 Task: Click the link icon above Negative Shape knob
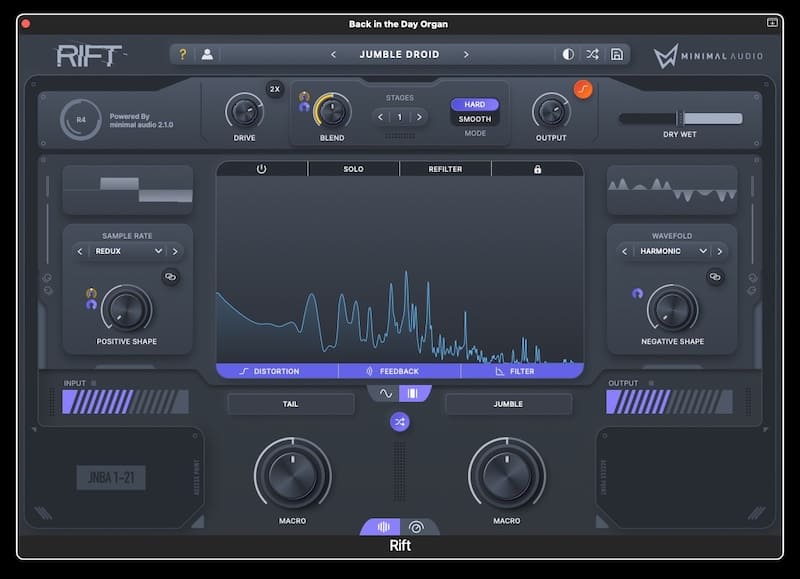click(x=715, y=276)
